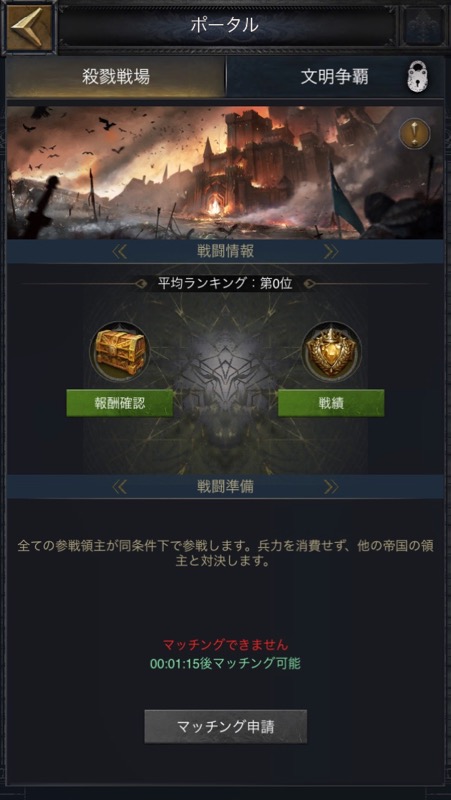Image resolution: width=451 pixels, height=800 pixels.
Task: Tap the 00:01:15後マッチング可能 countdown text
Action: click(x=225, y=664)
